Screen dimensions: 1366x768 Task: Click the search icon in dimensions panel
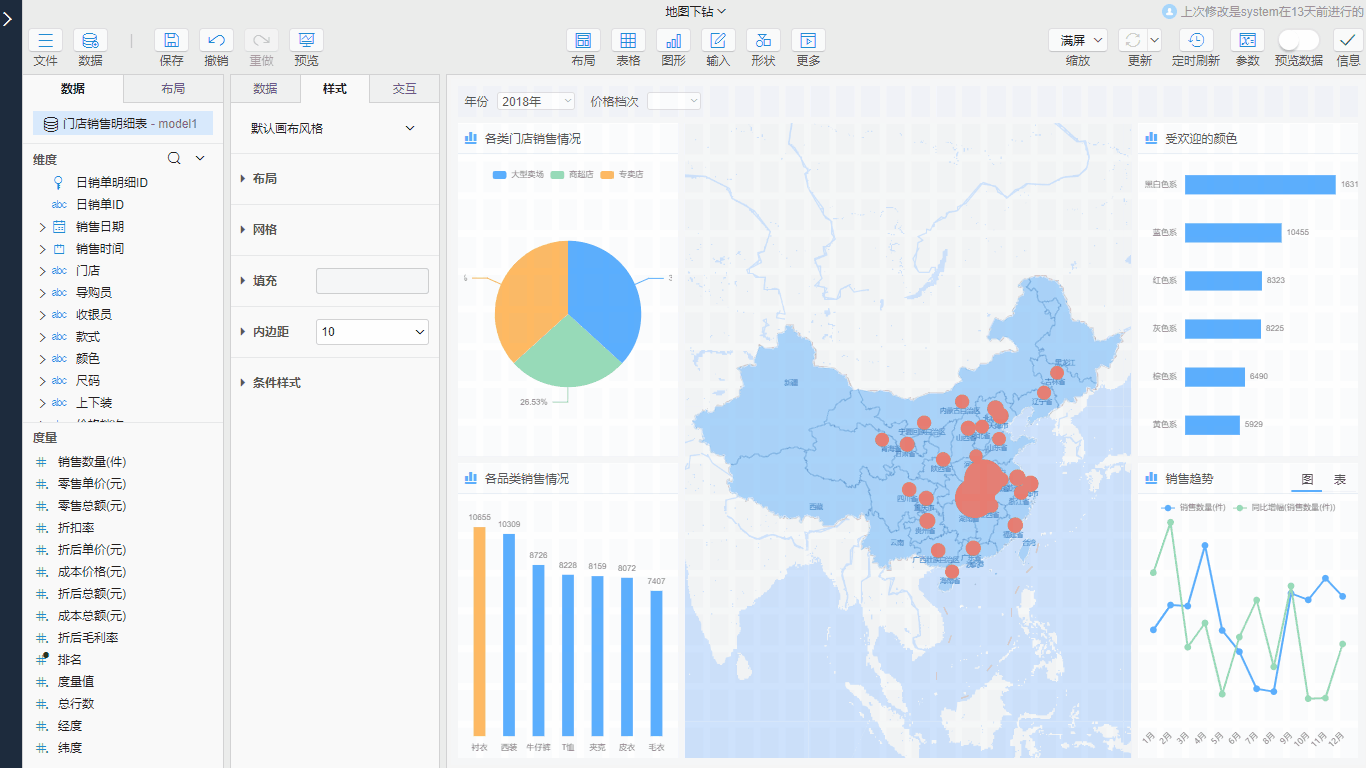pos(174,158)
